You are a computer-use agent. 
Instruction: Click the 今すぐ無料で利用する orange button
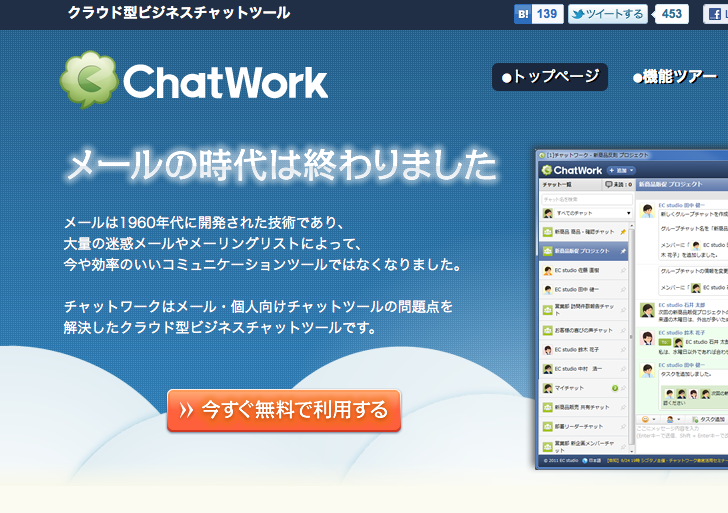pyautogui.click(x=284, y=410)
